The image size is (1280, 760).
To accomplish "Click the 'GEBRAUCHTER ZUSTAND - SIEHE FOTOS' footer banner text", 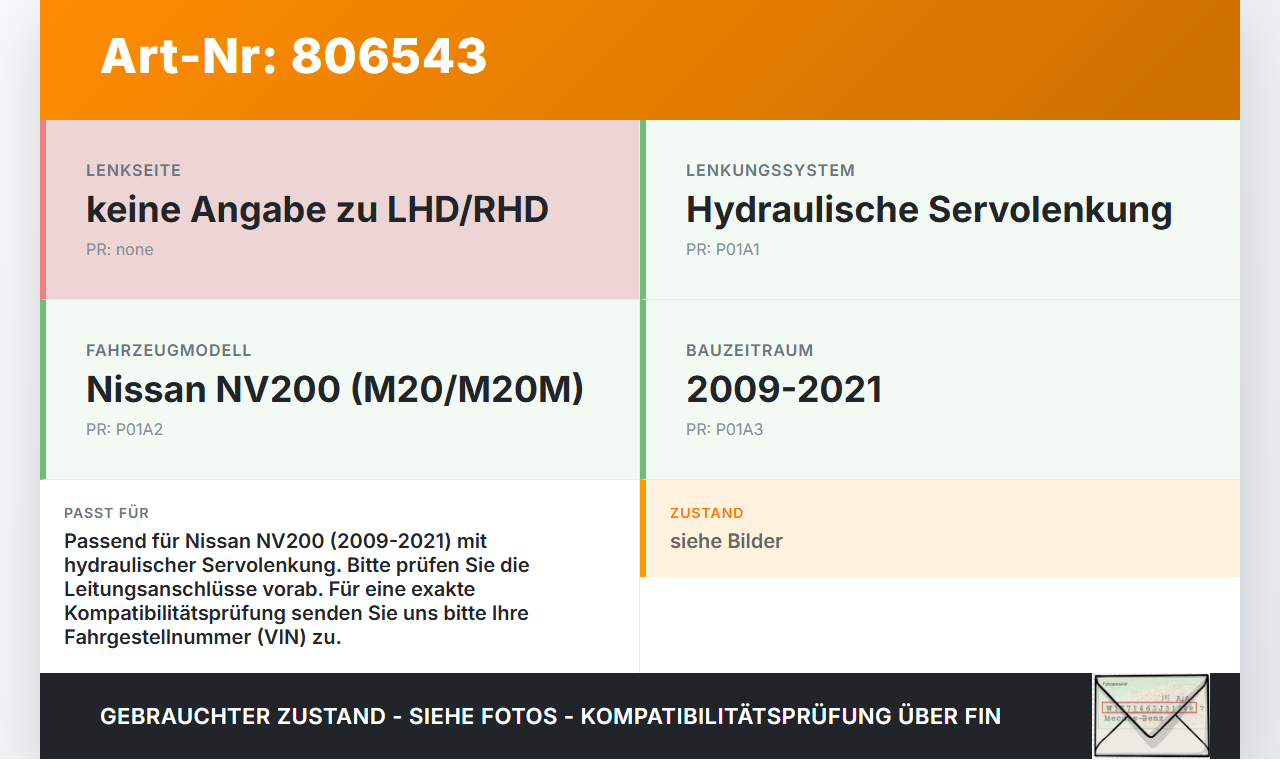I will (x=550, y=716).
